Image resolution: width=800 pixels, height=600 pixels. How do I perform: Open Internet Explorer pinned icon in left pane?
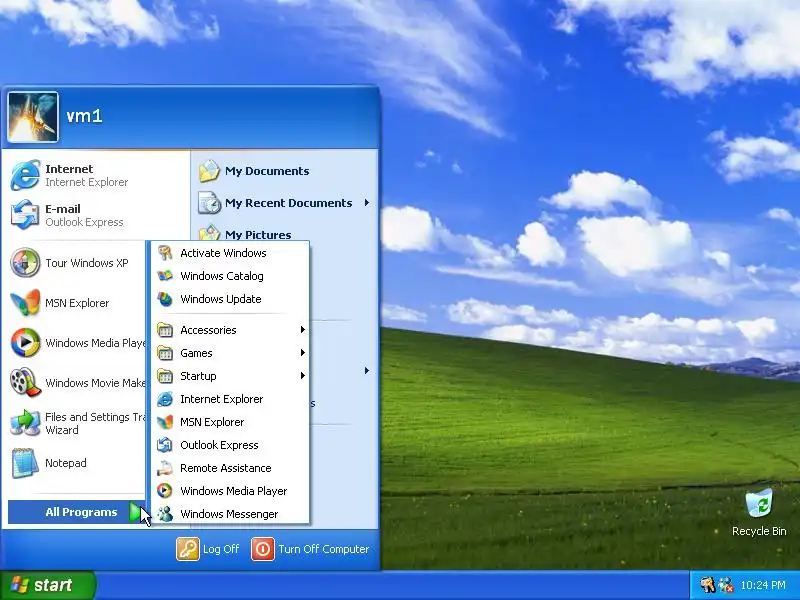tap(25, 175)
